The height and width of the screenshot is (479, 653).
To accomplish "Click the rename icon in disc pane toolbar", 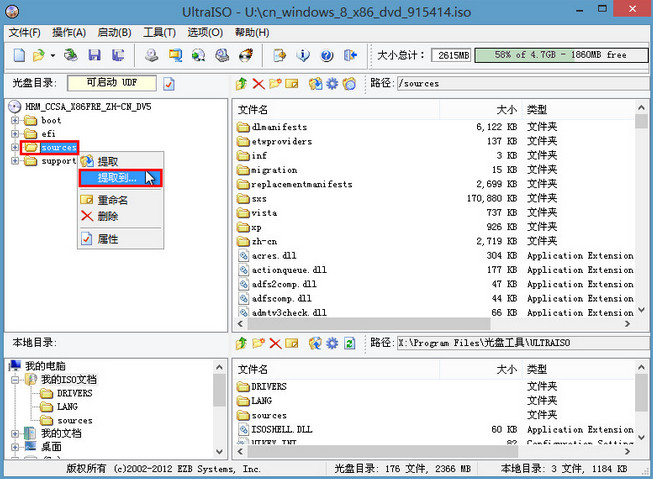I will (292, 84).
